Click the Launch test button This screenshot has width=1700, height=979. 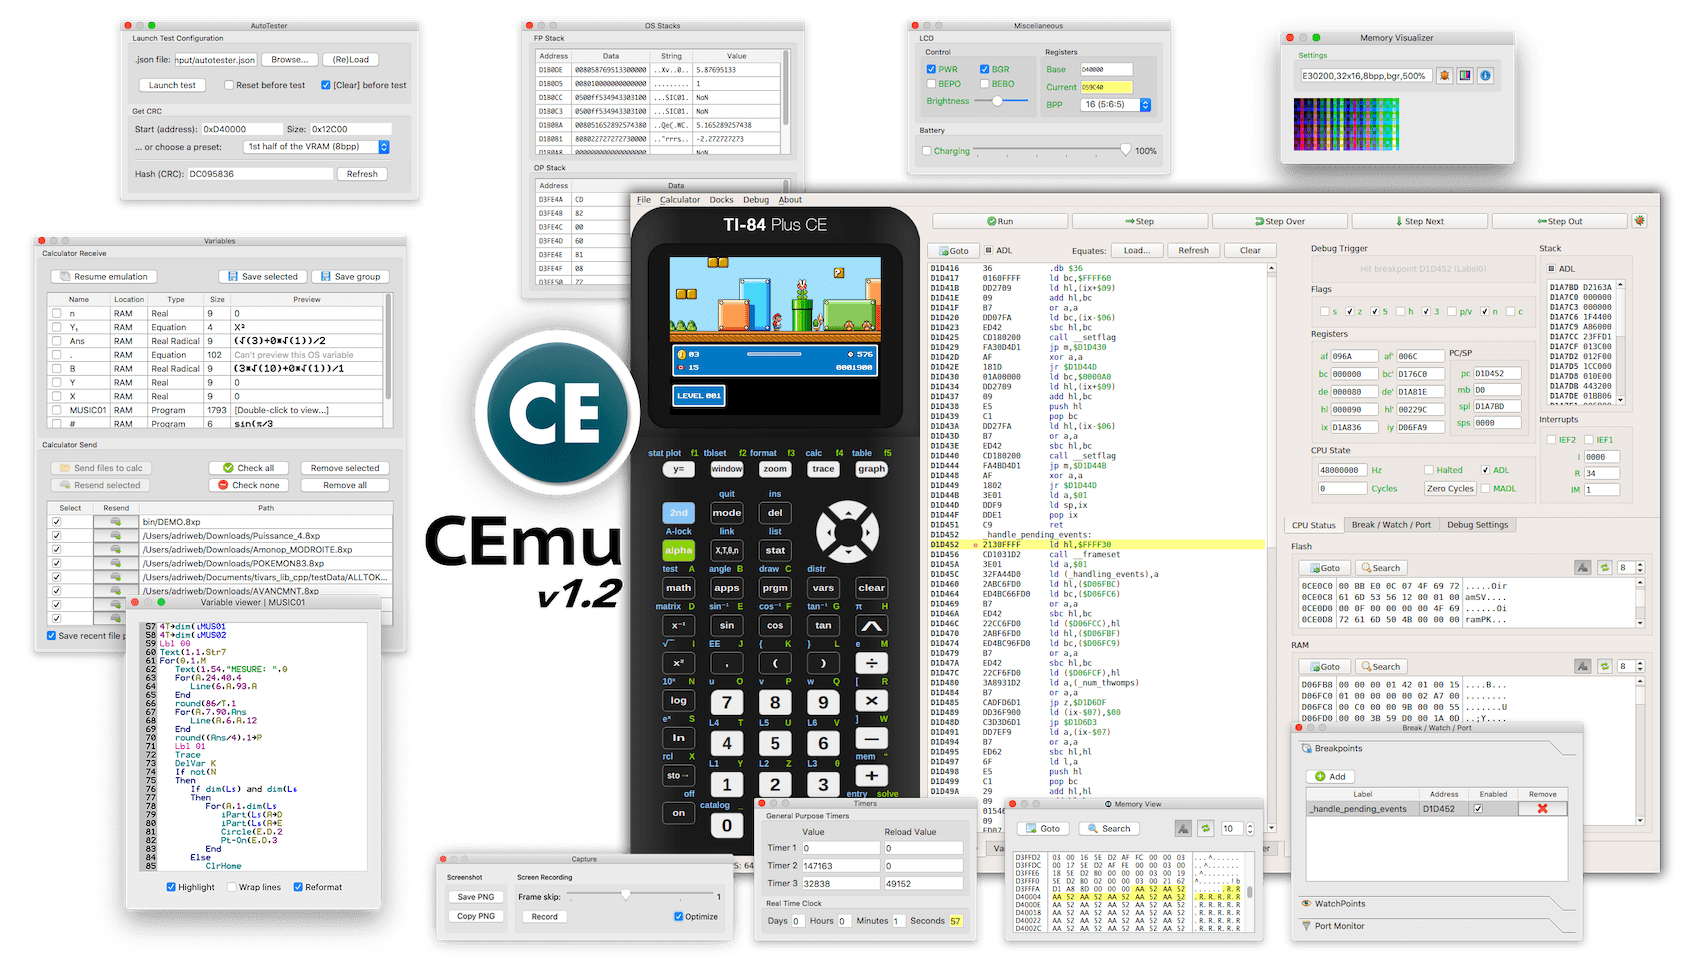173,85
